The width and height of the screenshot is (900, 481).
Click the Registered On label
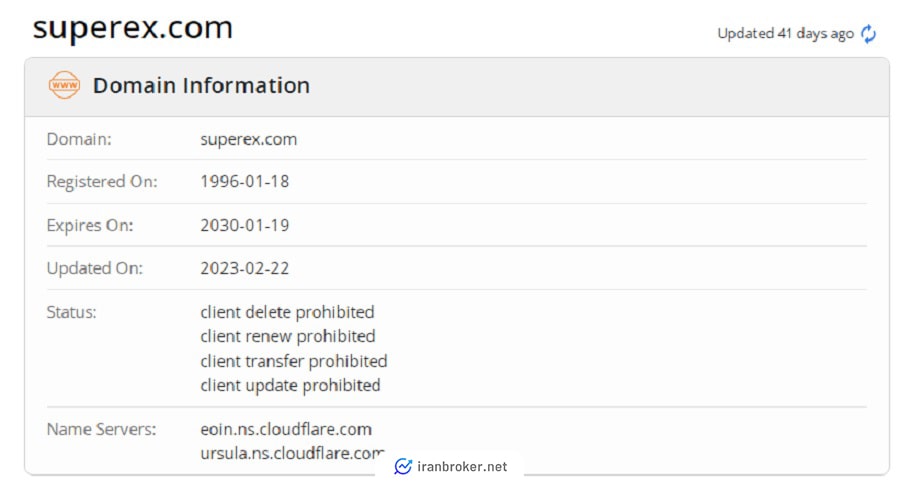tap(102, 181)
